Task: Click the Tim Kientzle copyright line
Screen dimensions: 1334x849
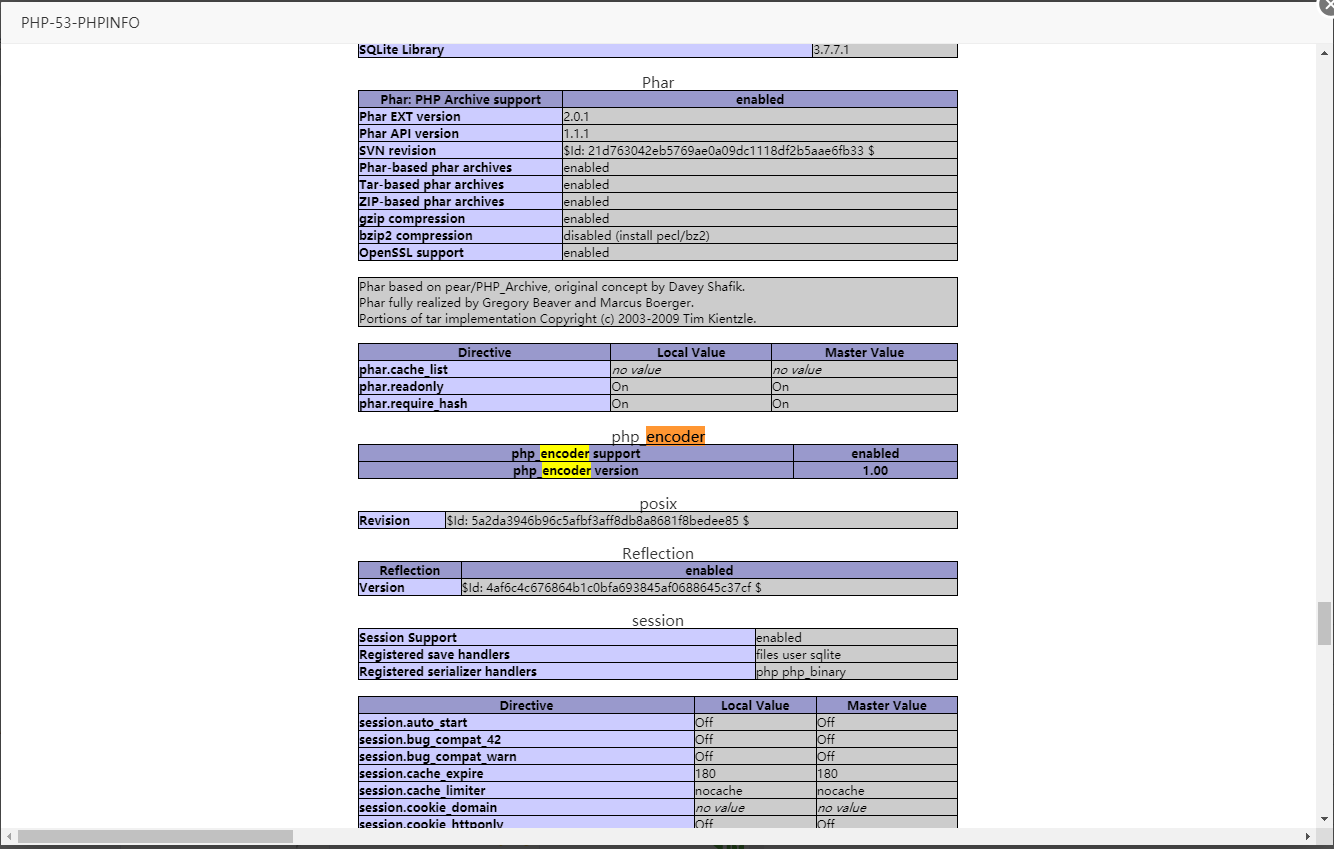Action: tap(558, 319)
